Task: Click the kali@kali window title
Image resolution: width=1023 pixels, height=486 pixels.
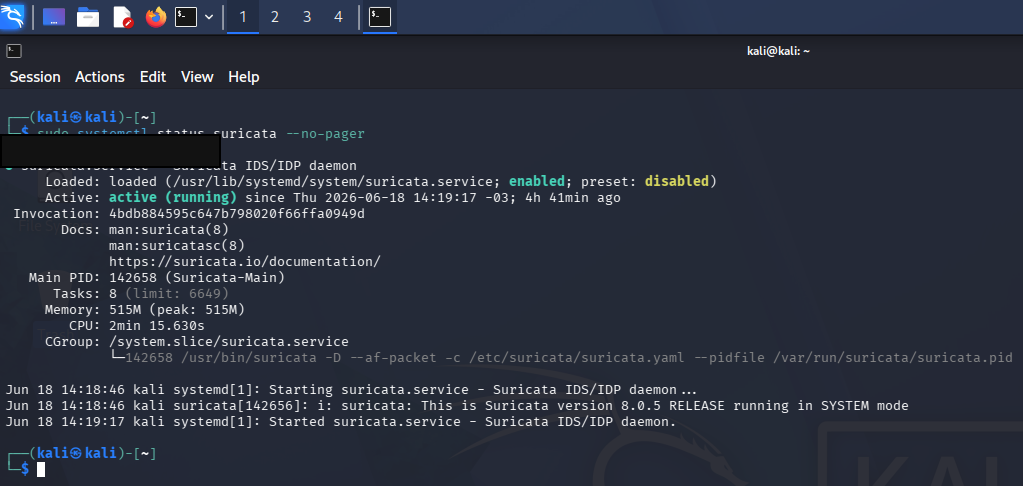Action: 778,51
